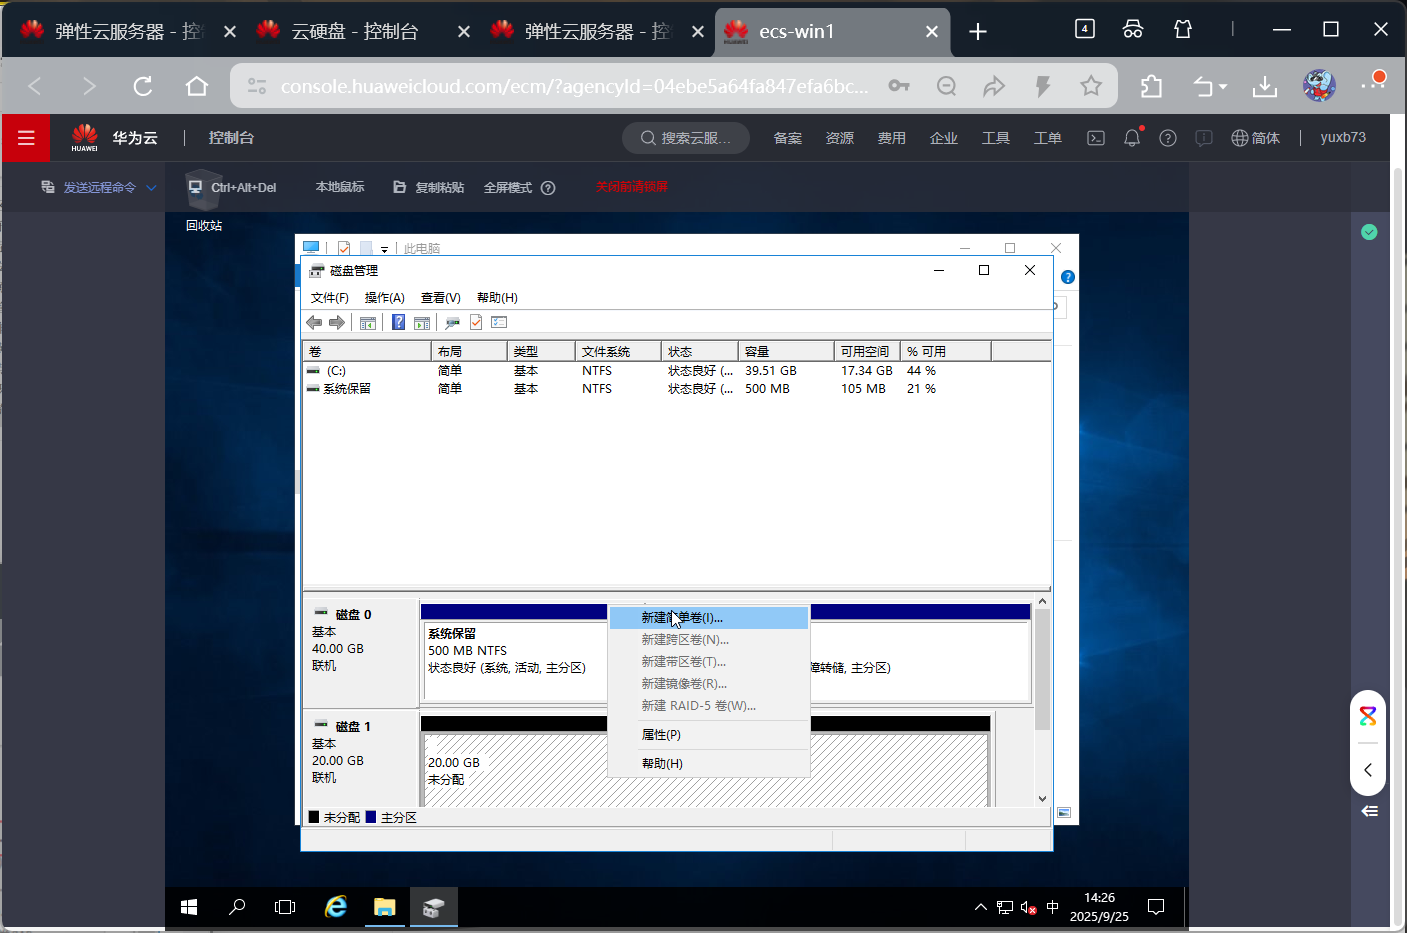Select the (C:) volume row

(x=676, y=371)
